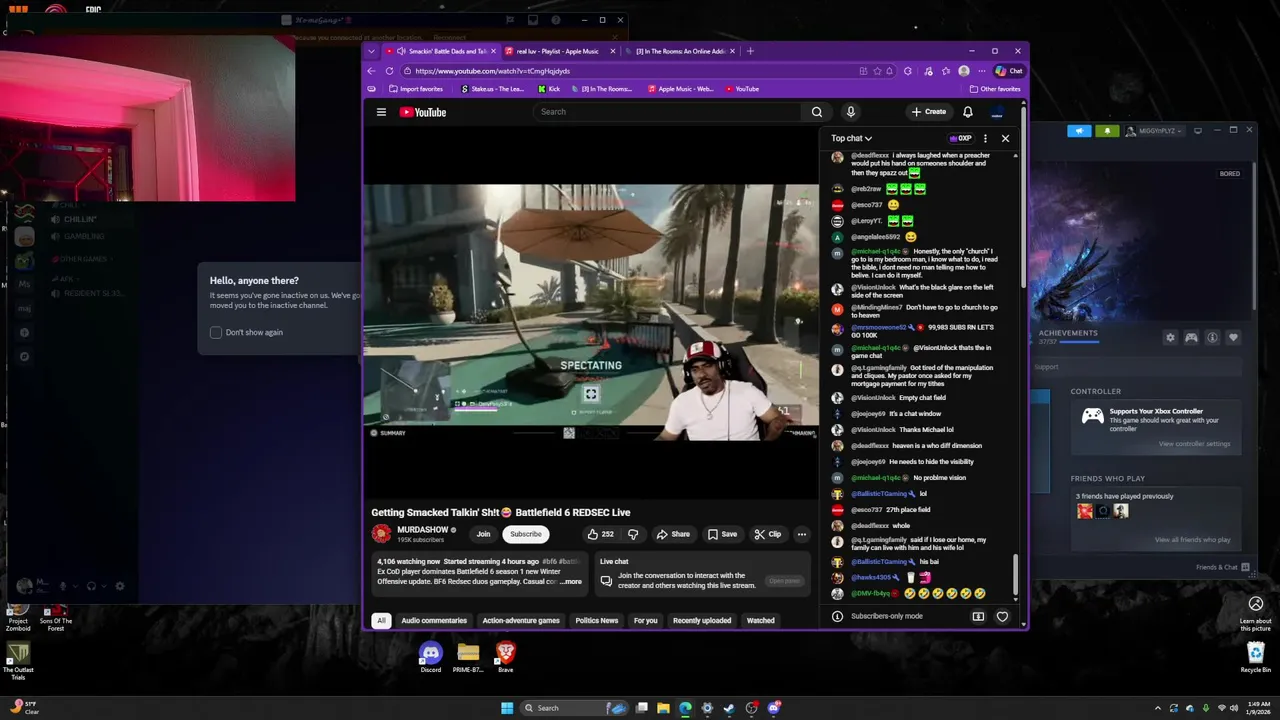1280x720 pixels.
Task: Open YouTube notifications bell
Action: (x=967, y=112)
